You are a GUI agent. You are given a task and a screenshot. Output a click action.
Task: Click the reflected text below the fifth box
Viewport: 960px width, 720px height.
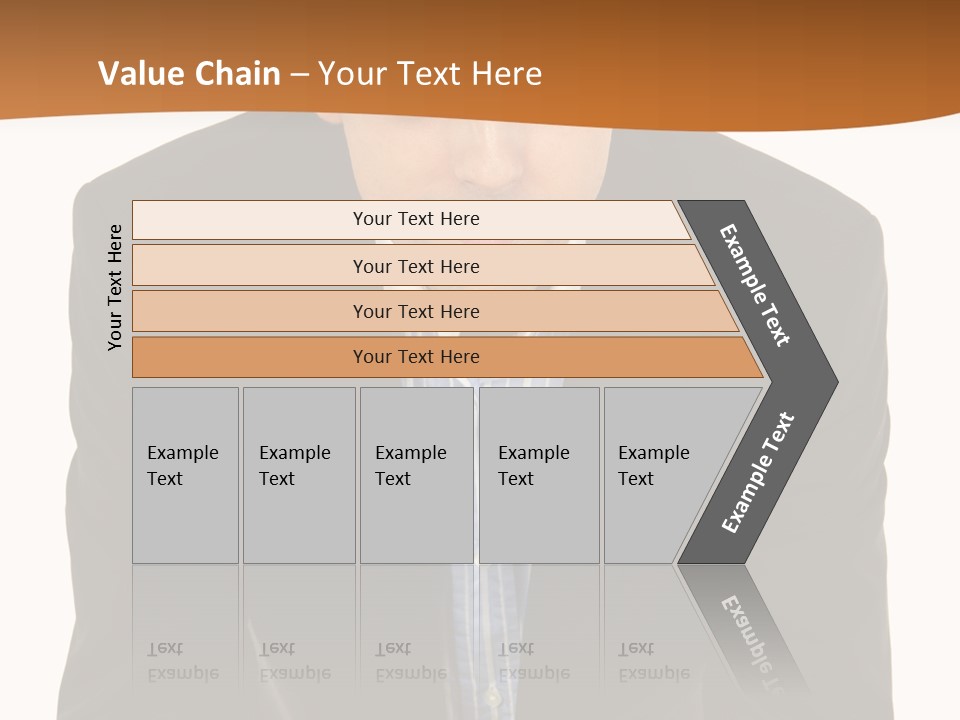pos(653,661)
